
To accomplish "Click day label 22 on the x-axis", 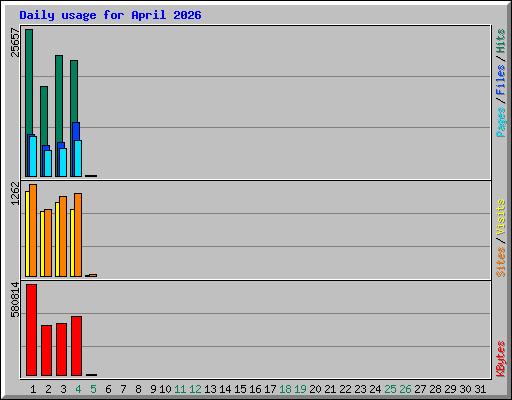I will [x=345, y=389].
